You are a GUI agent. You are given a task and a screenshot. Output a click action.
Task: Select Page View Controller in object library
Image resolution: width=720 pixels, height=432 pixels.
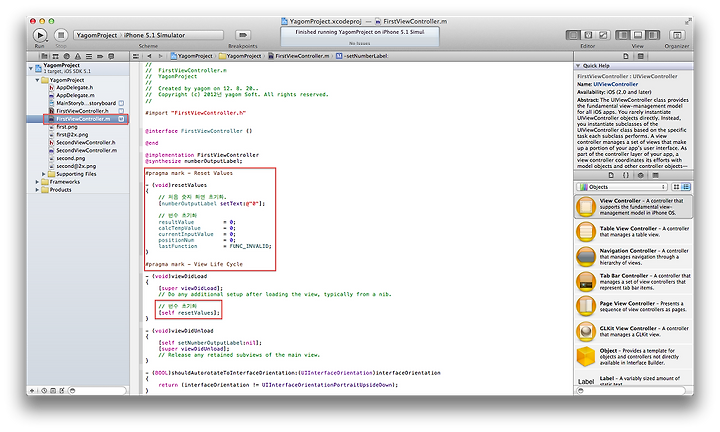(x=633, y=307)
